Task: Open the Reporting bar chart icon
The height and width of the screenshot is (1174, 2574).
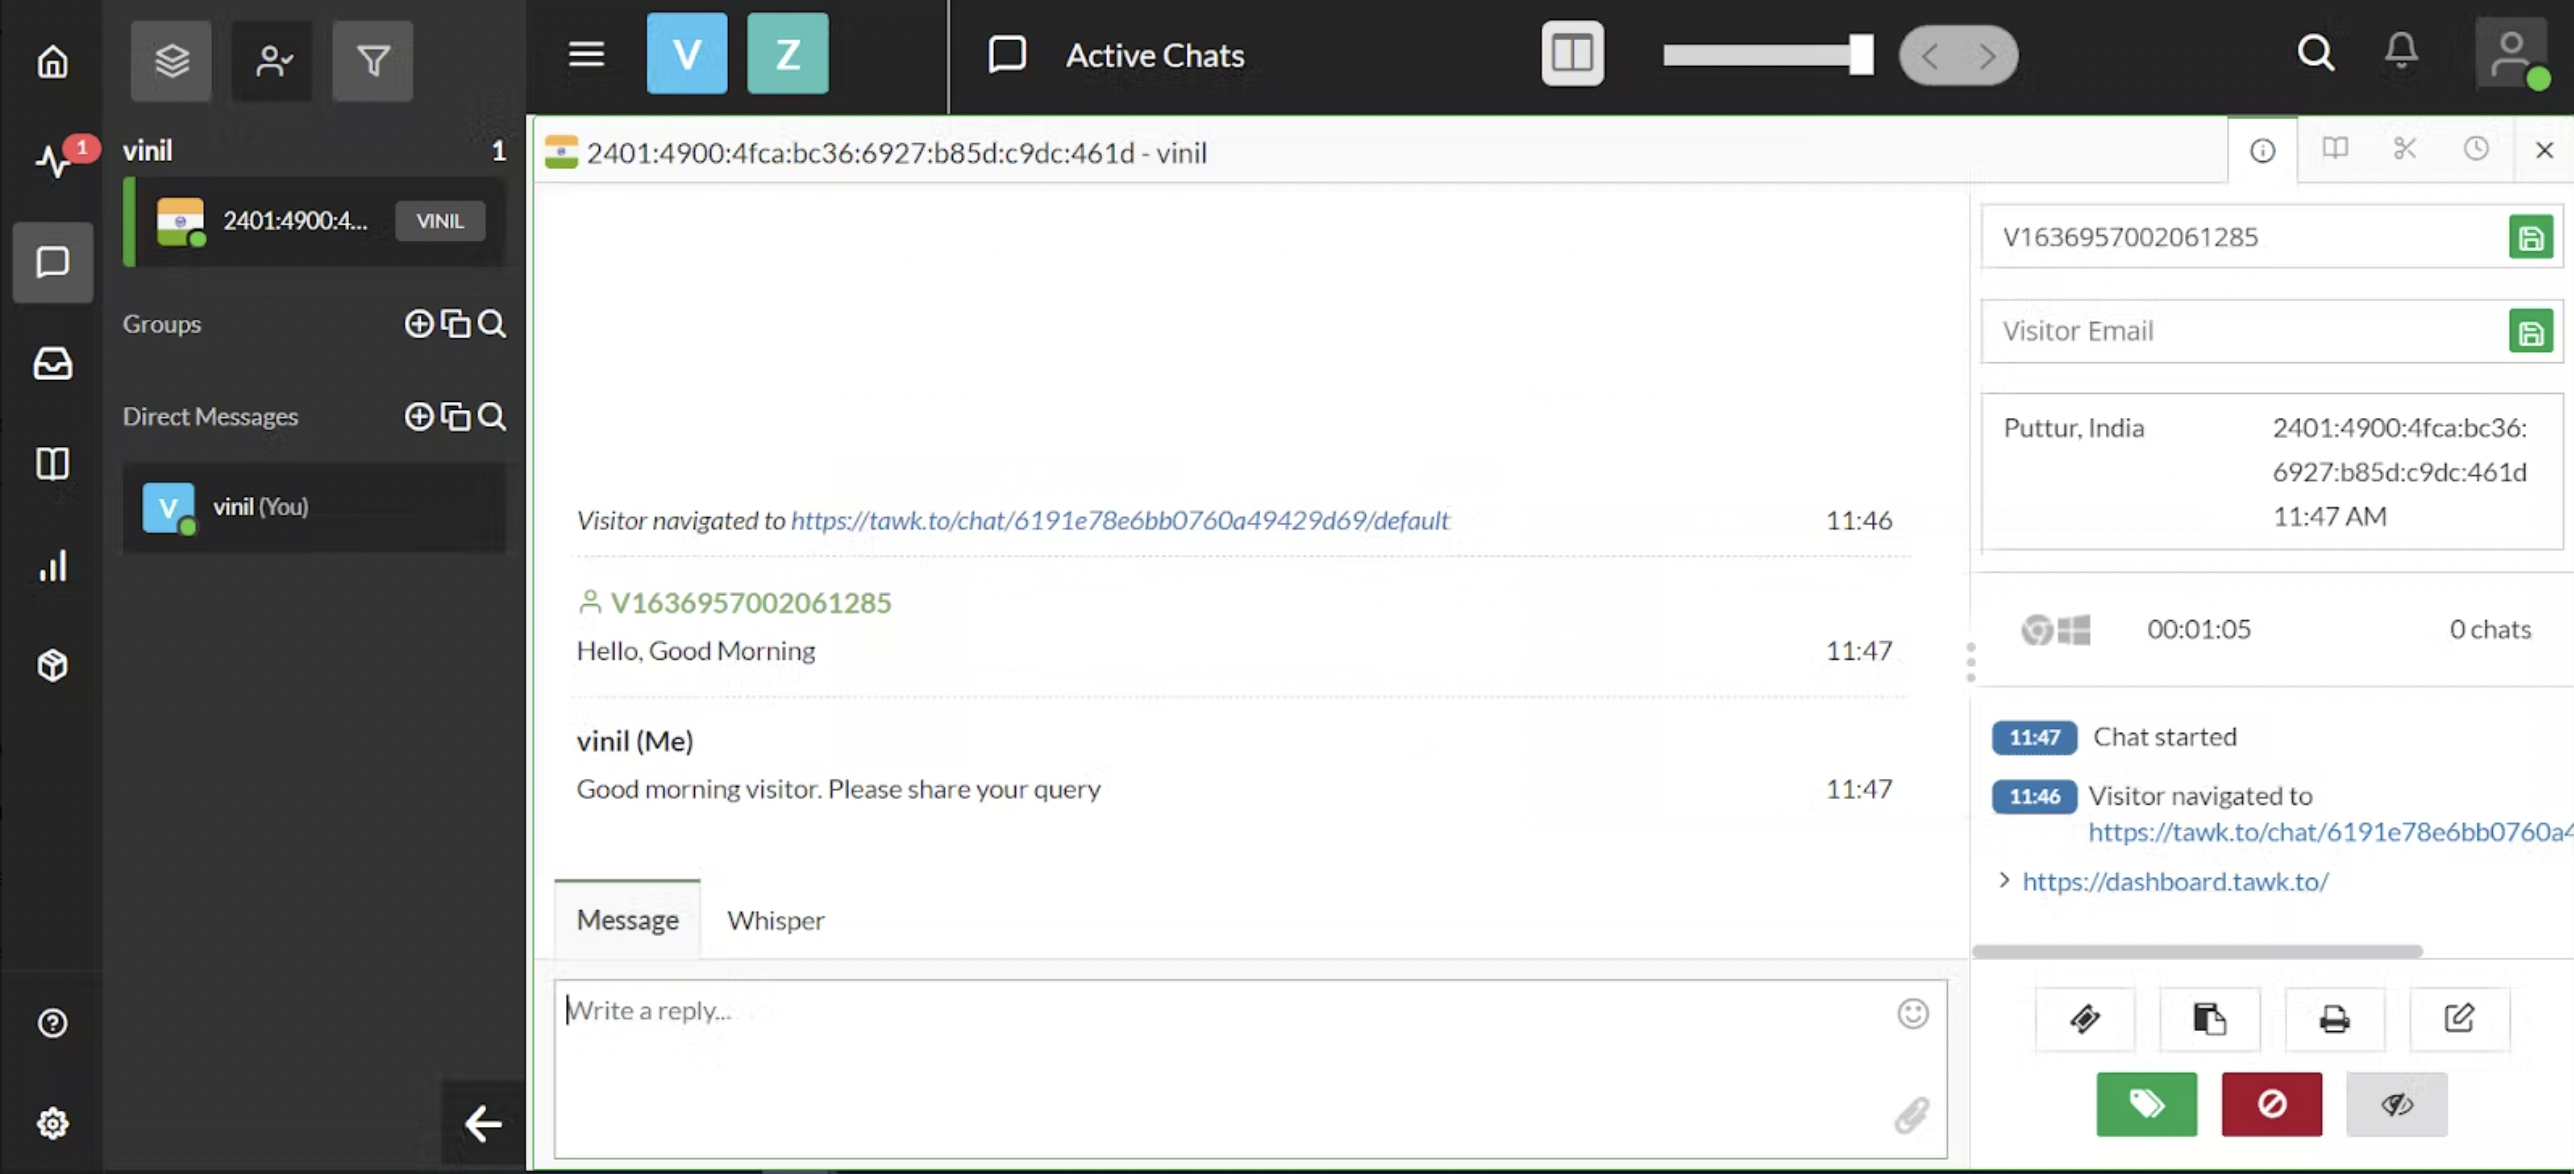Action: pos(53,566)
